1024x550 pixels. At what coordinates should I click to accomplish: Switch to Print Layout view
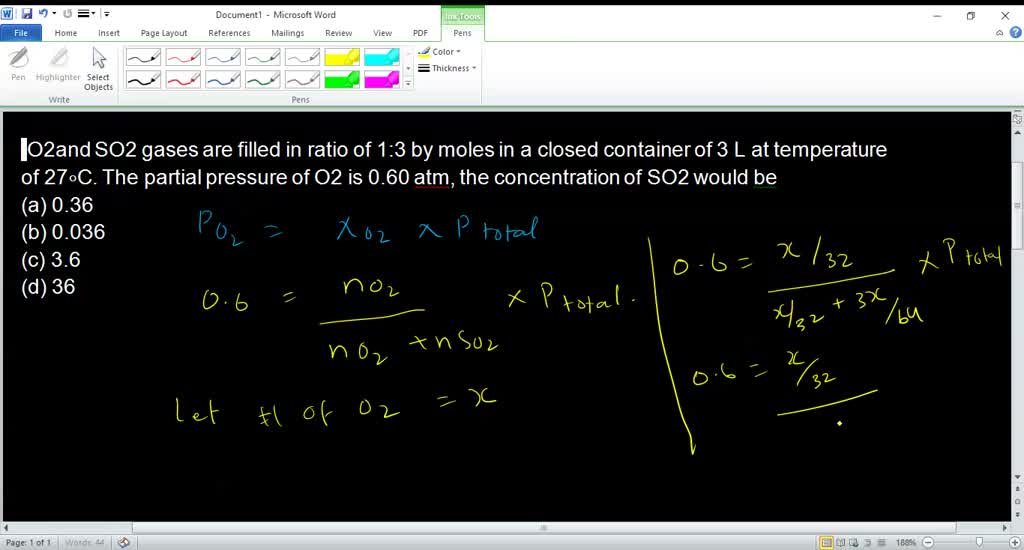827,542
